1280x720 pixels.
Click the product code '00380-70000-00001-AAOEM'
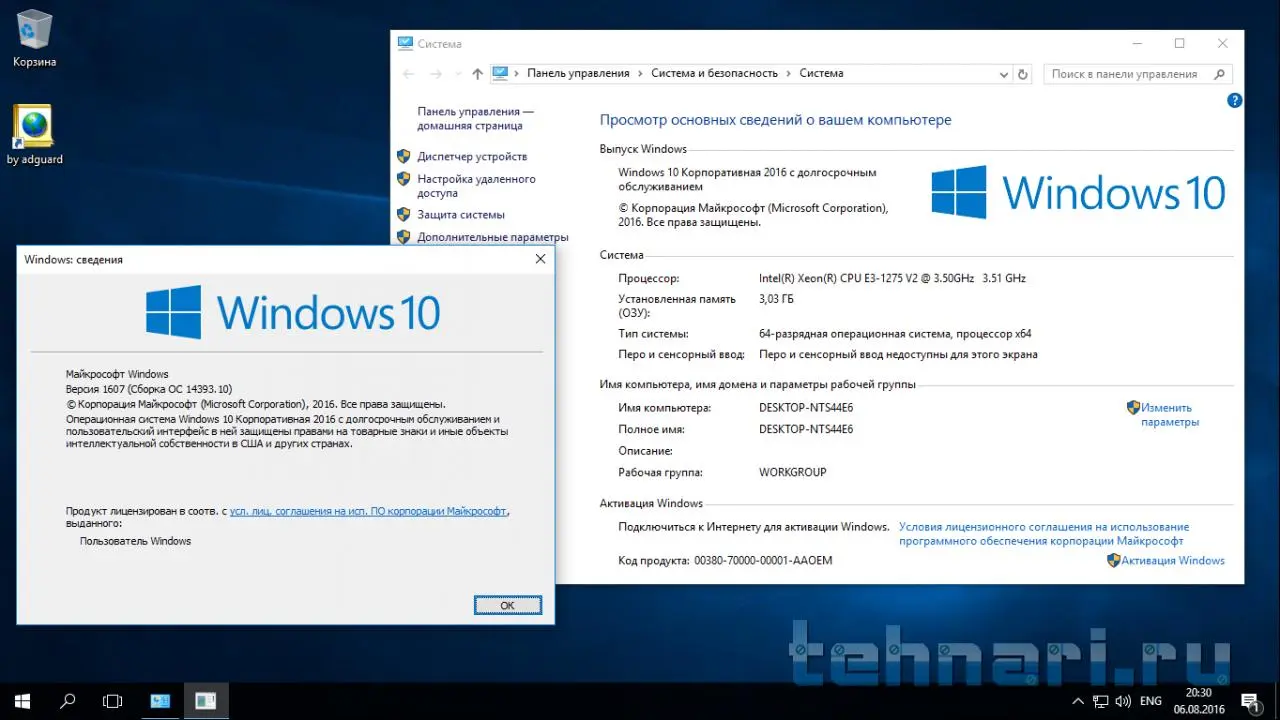point(763,560)
